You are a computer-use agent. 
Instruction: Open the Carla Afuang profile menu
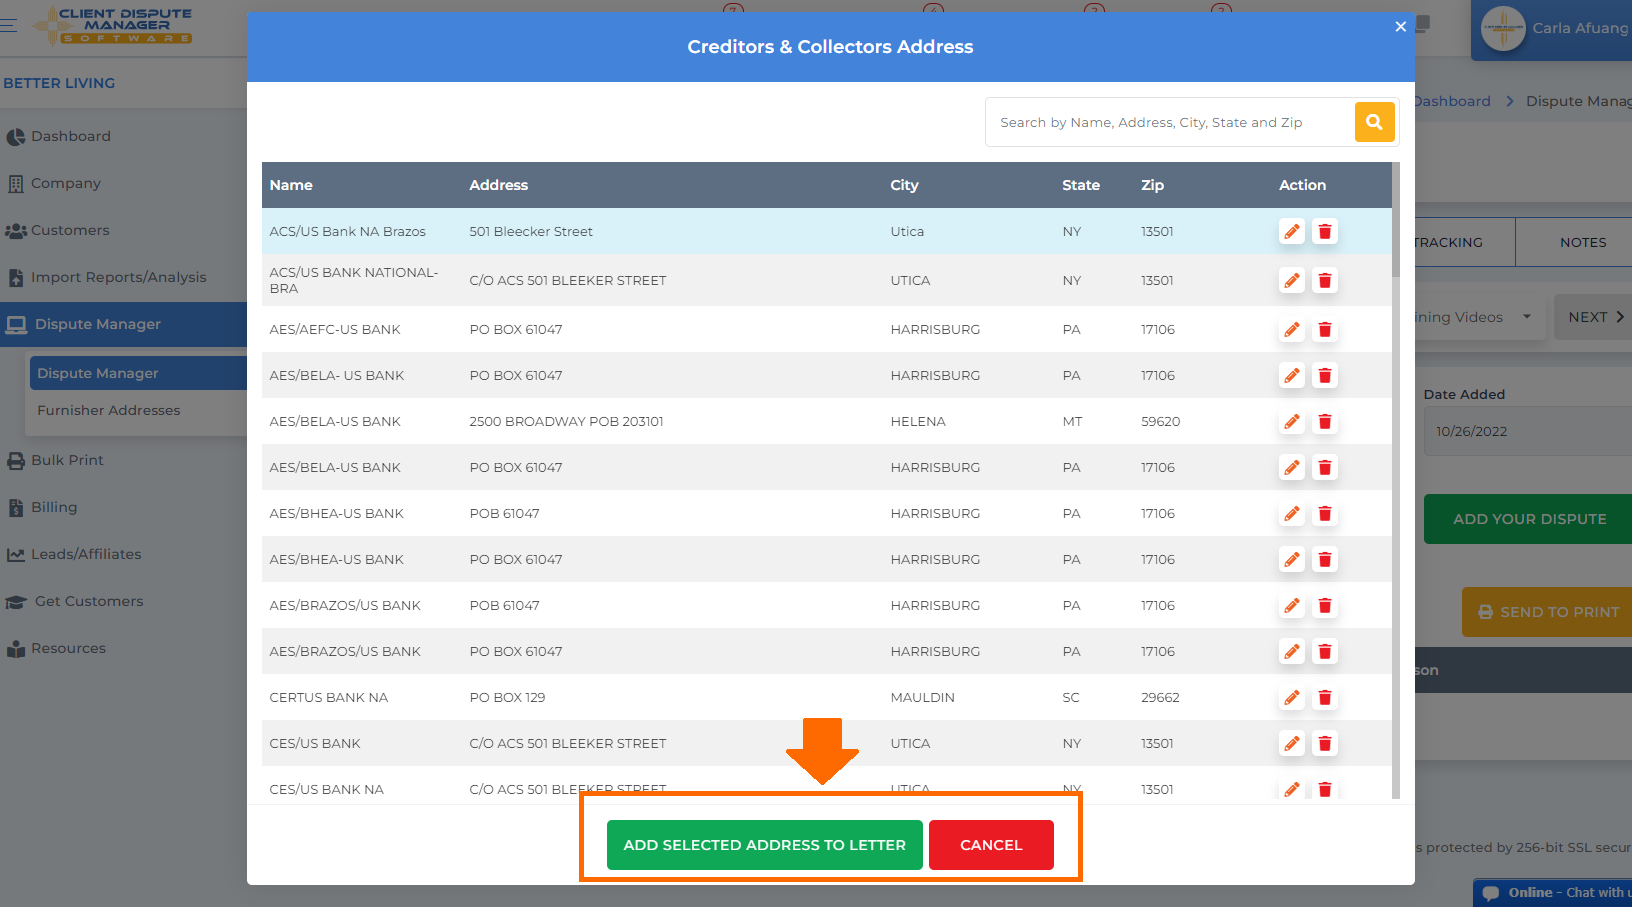click(1552, 29)
